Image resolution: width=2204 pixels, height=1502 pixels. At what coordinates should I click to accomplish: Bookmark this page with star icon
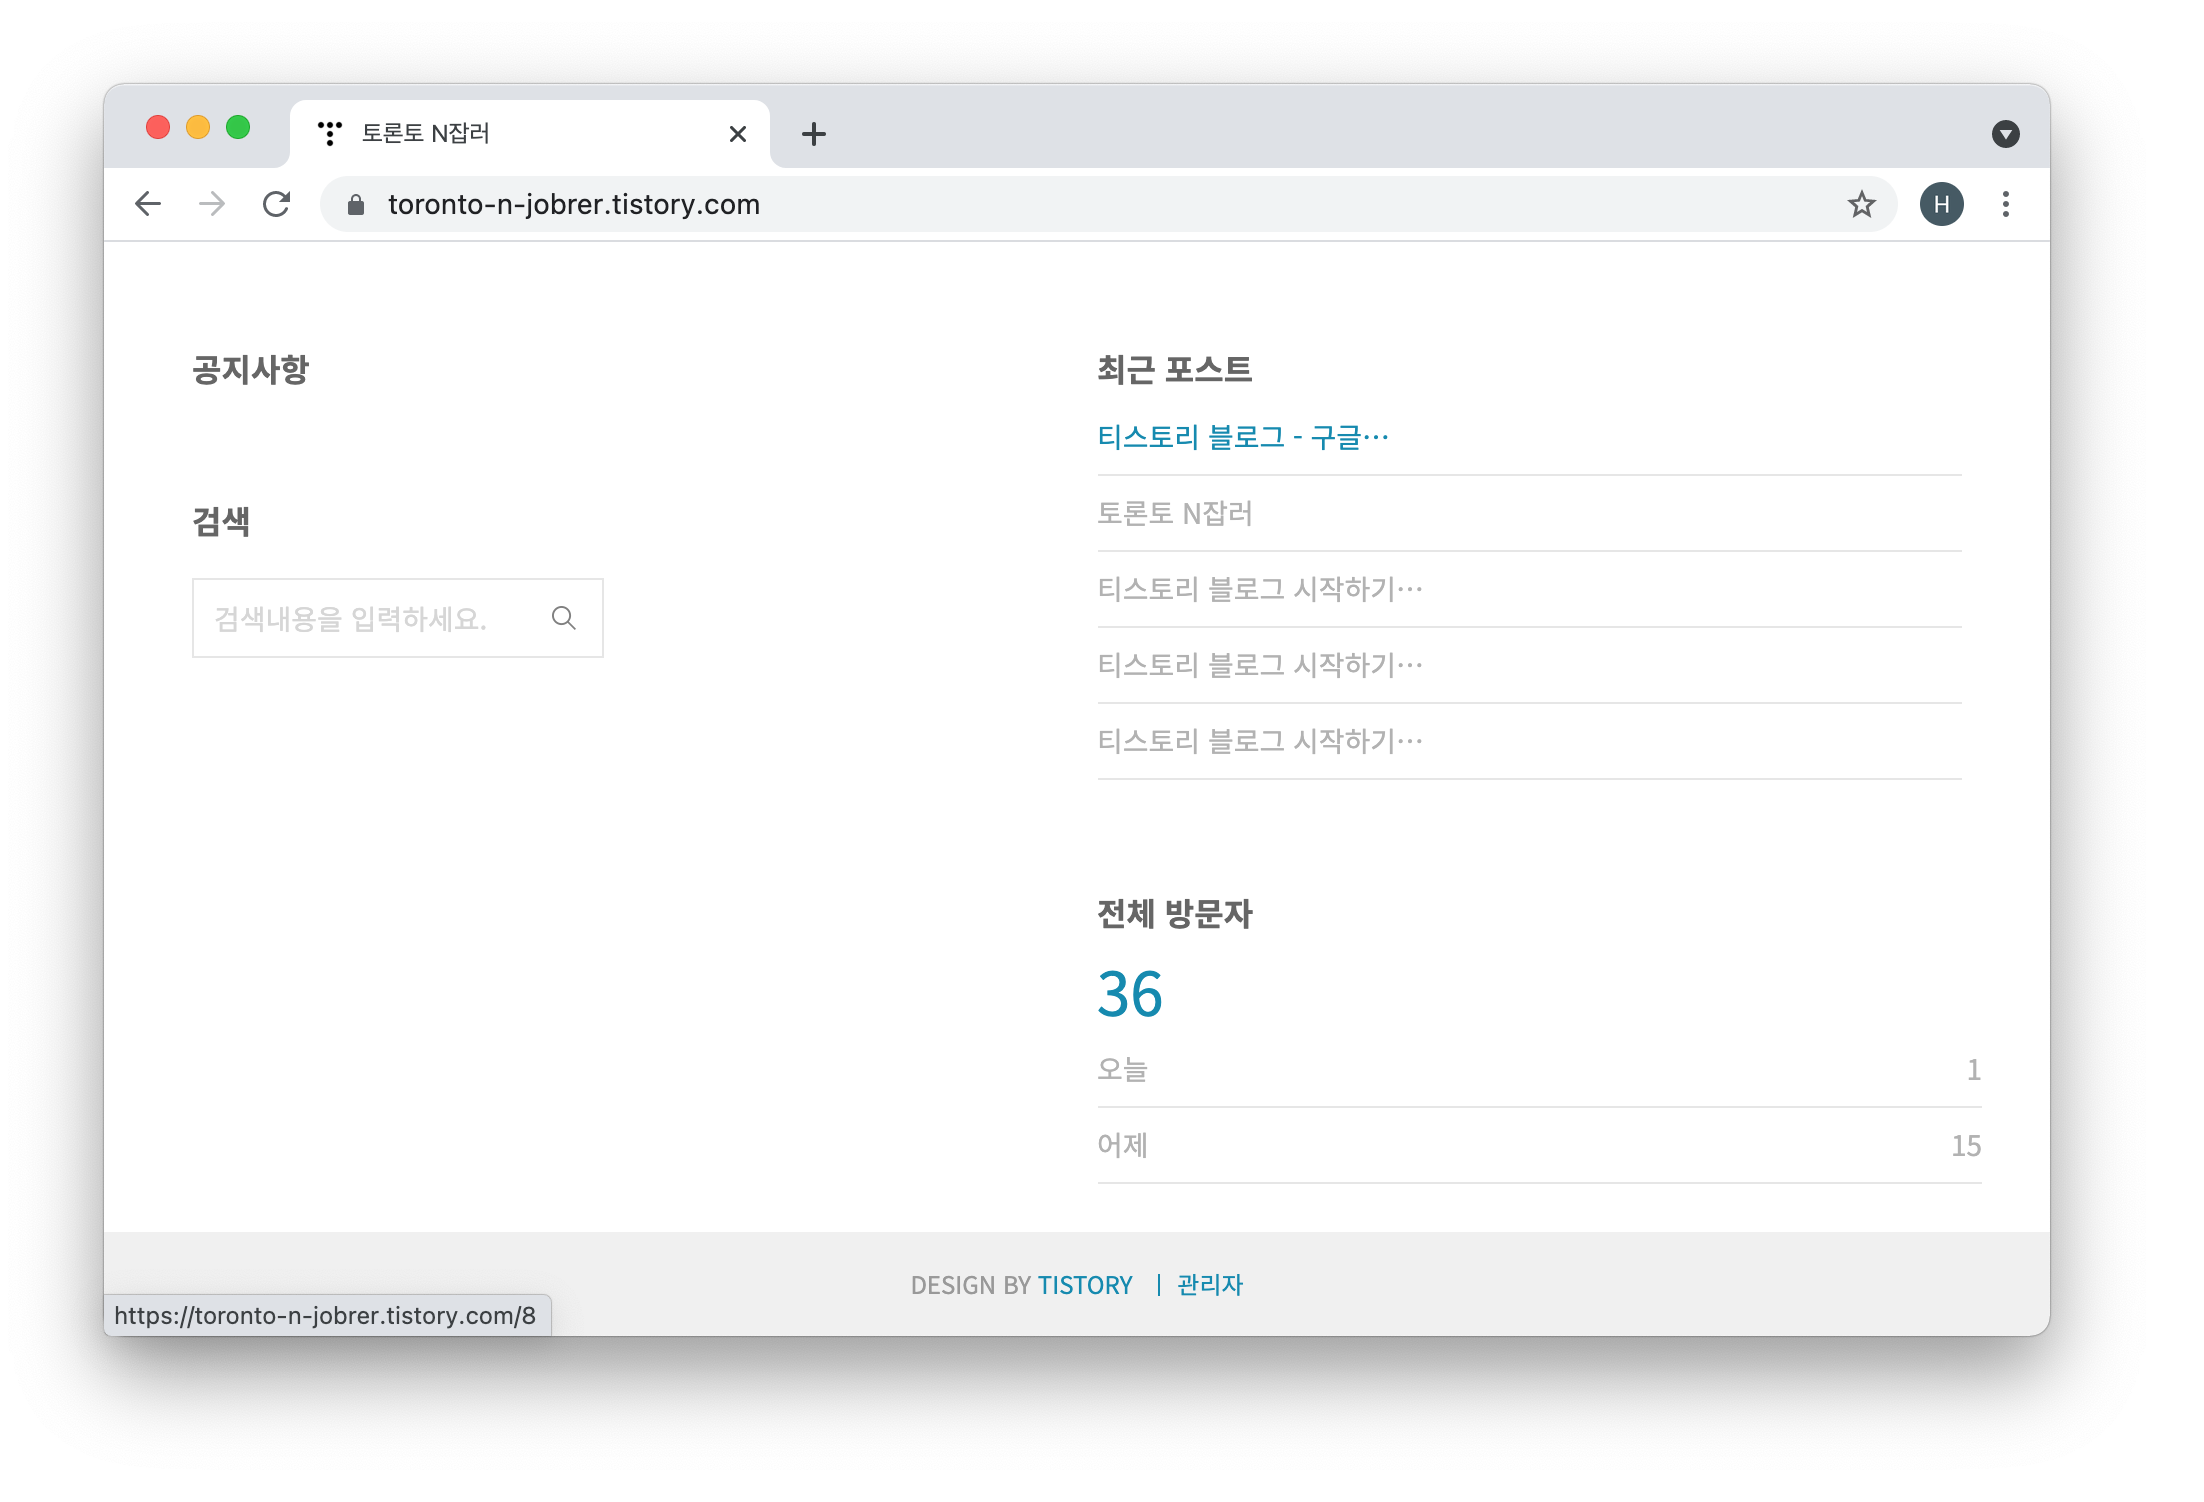[x=1861, y=205]
